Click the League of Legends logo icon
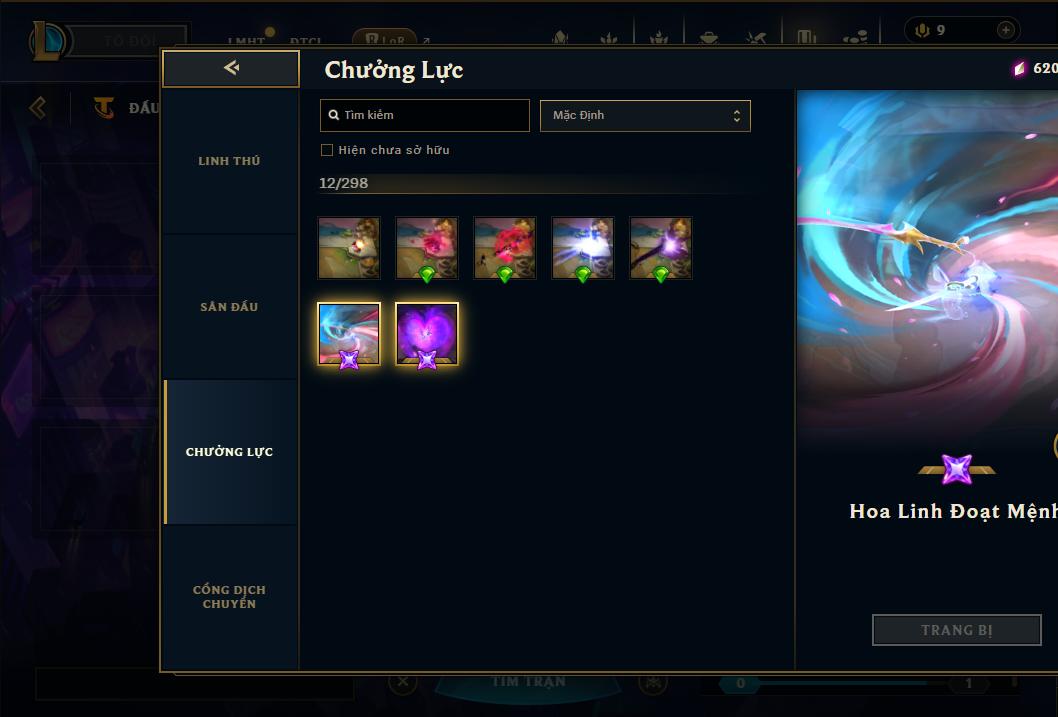Screen dimensions: 1058x717 tap(49, 40)
